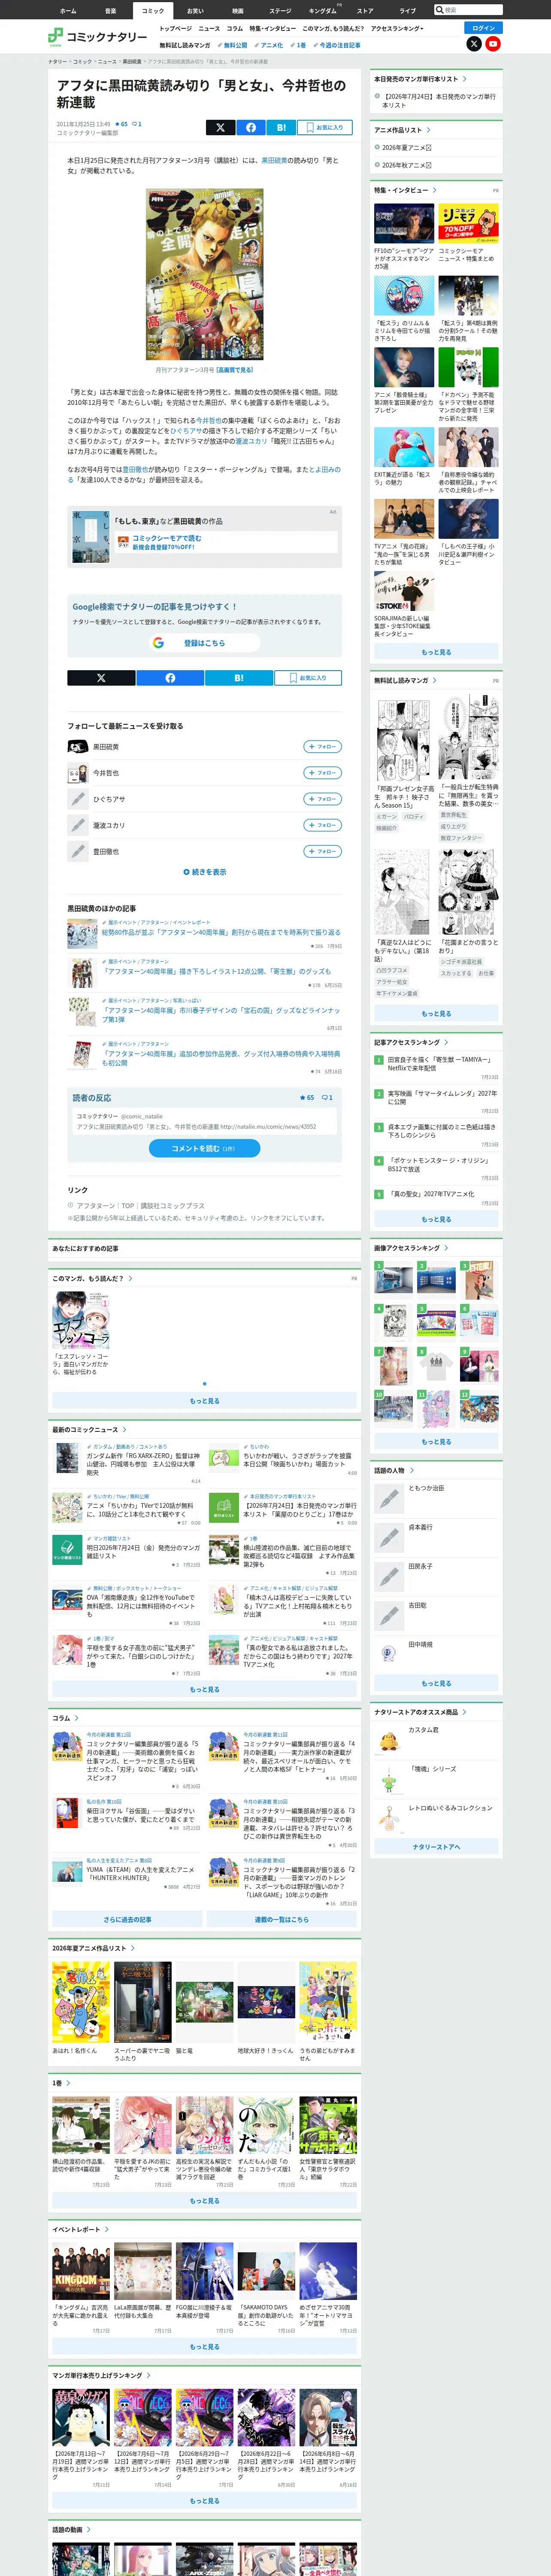551x2576 pixels.
Task: Click 連載の一覧はこちら under the コラム section
Action: pyautogui.click(x=282, y=1919)
